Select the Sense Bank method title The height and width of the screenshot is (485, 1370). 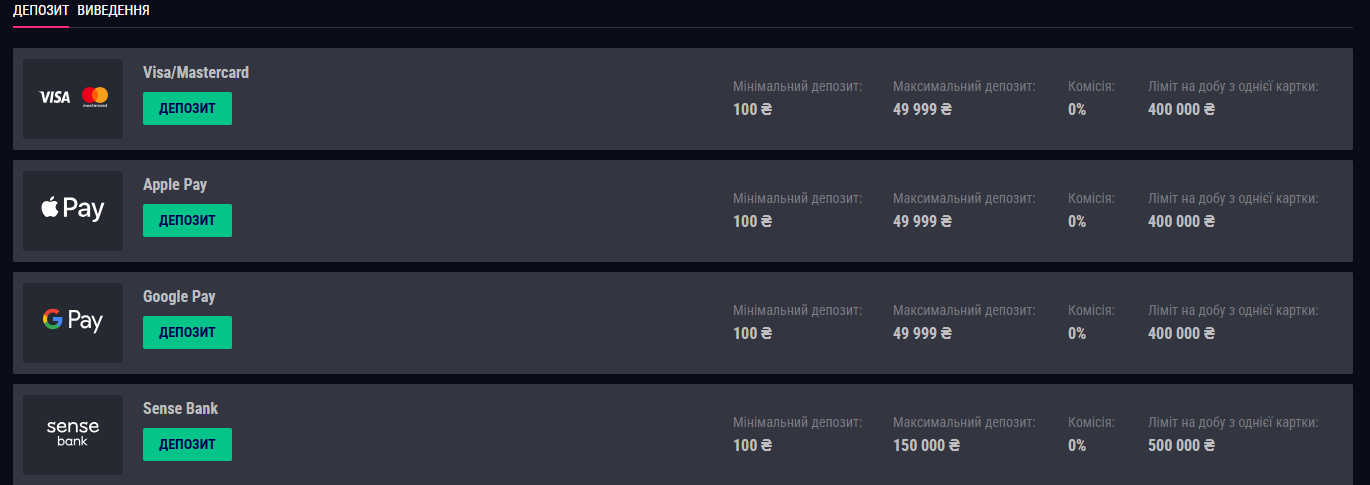180,409
